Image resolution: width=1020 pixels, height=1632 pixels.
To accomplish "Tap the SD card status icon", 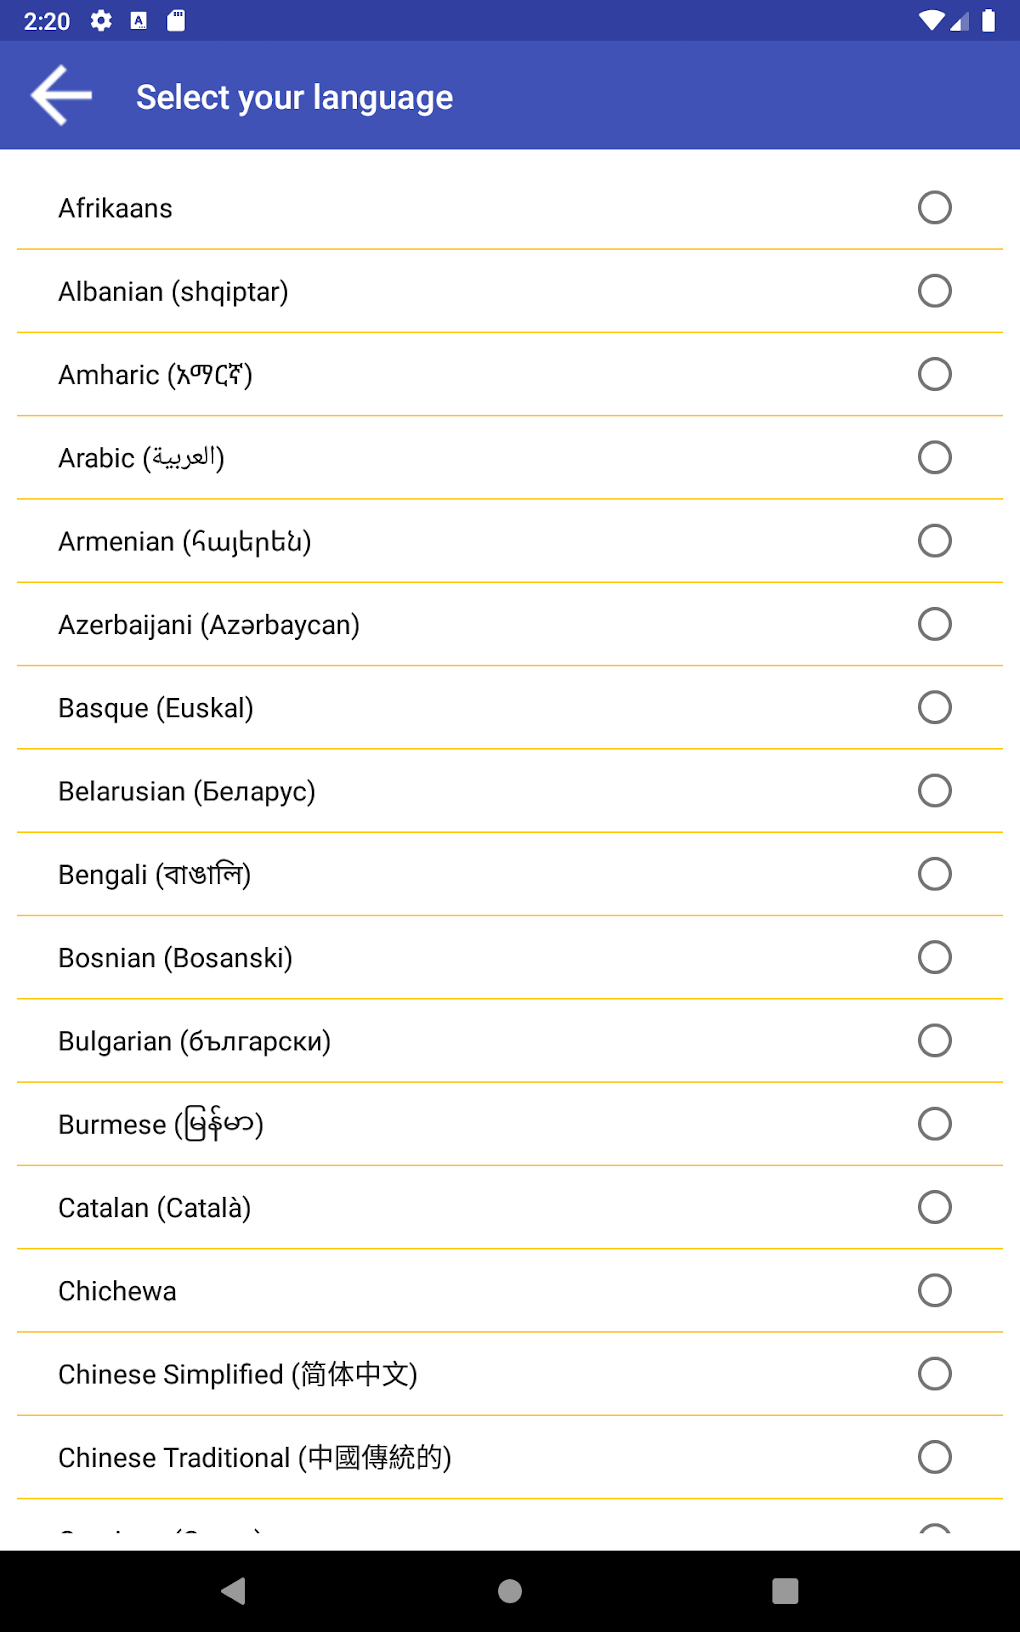I will (176, 21).
